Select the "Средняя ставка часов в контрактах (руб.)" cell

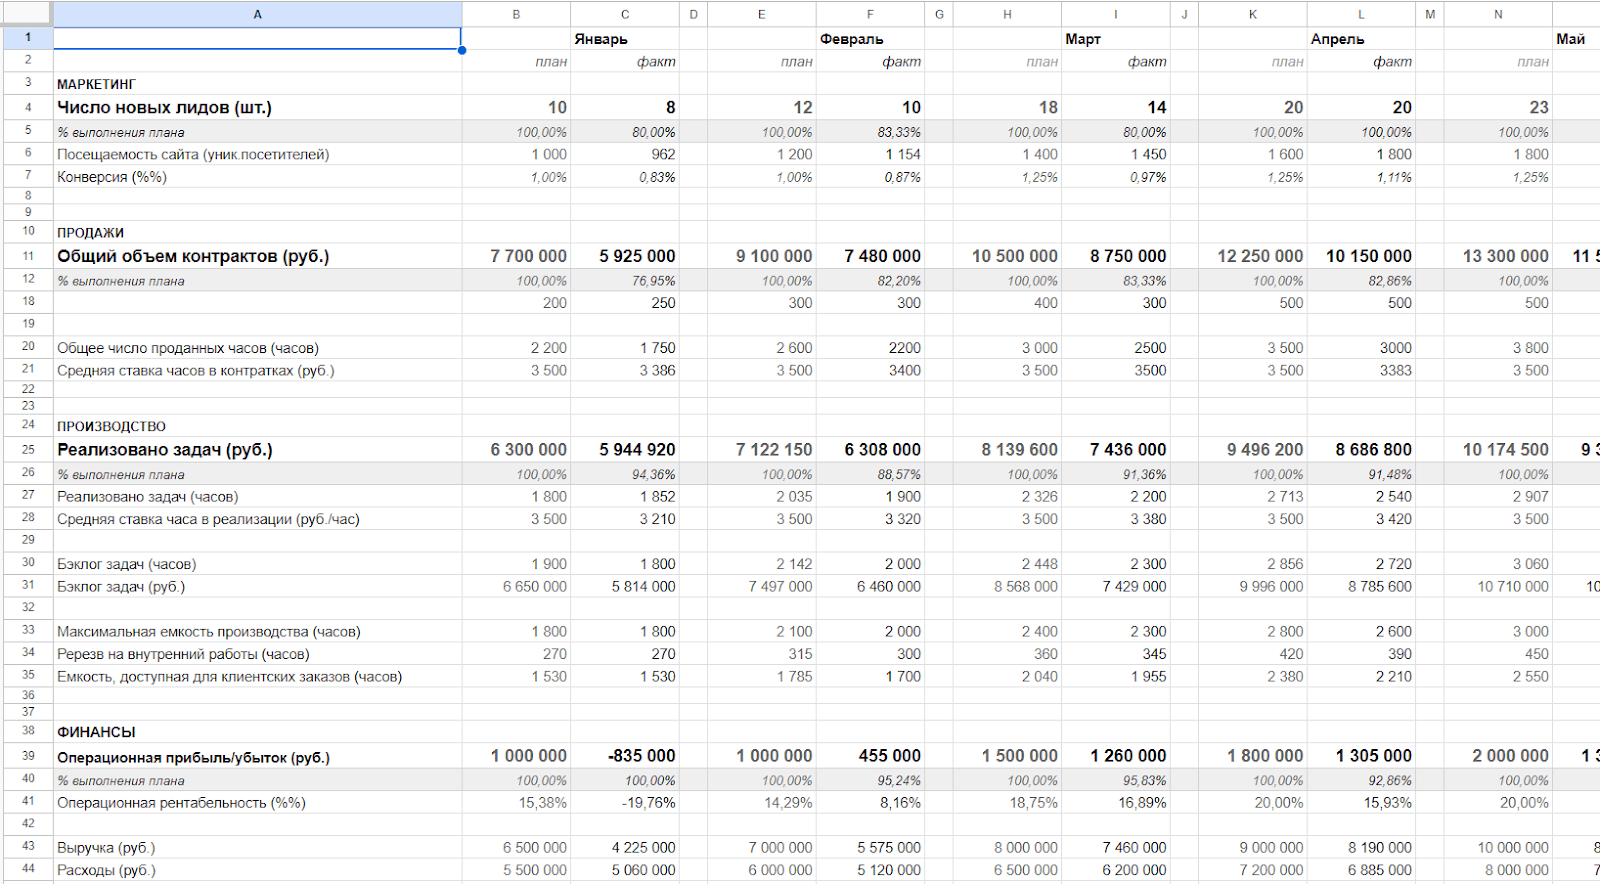click(257, 370)
